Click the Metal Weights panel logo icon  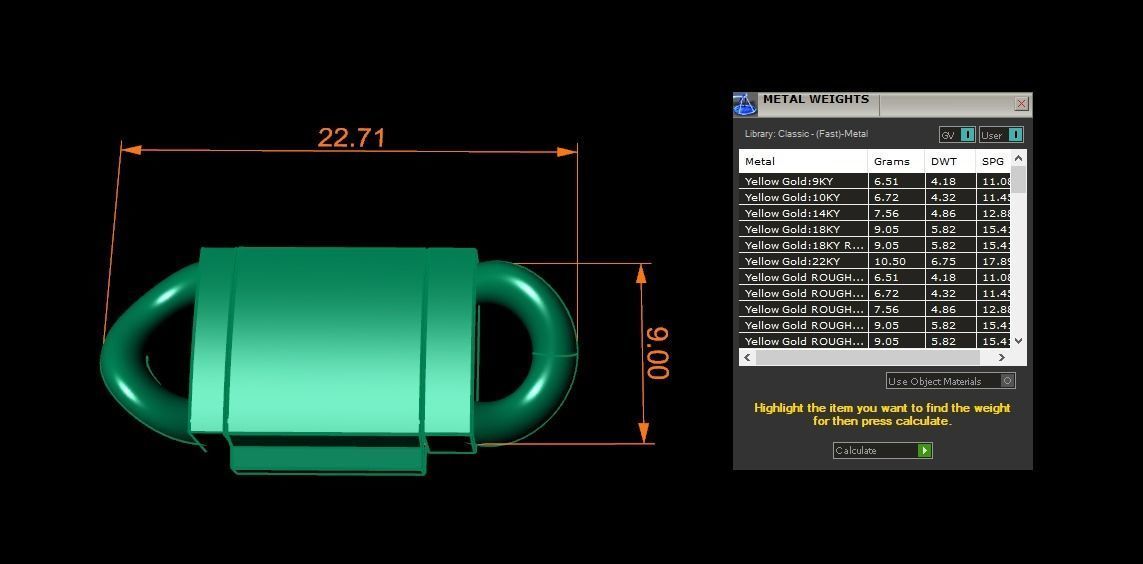click(x=745, y=104)
